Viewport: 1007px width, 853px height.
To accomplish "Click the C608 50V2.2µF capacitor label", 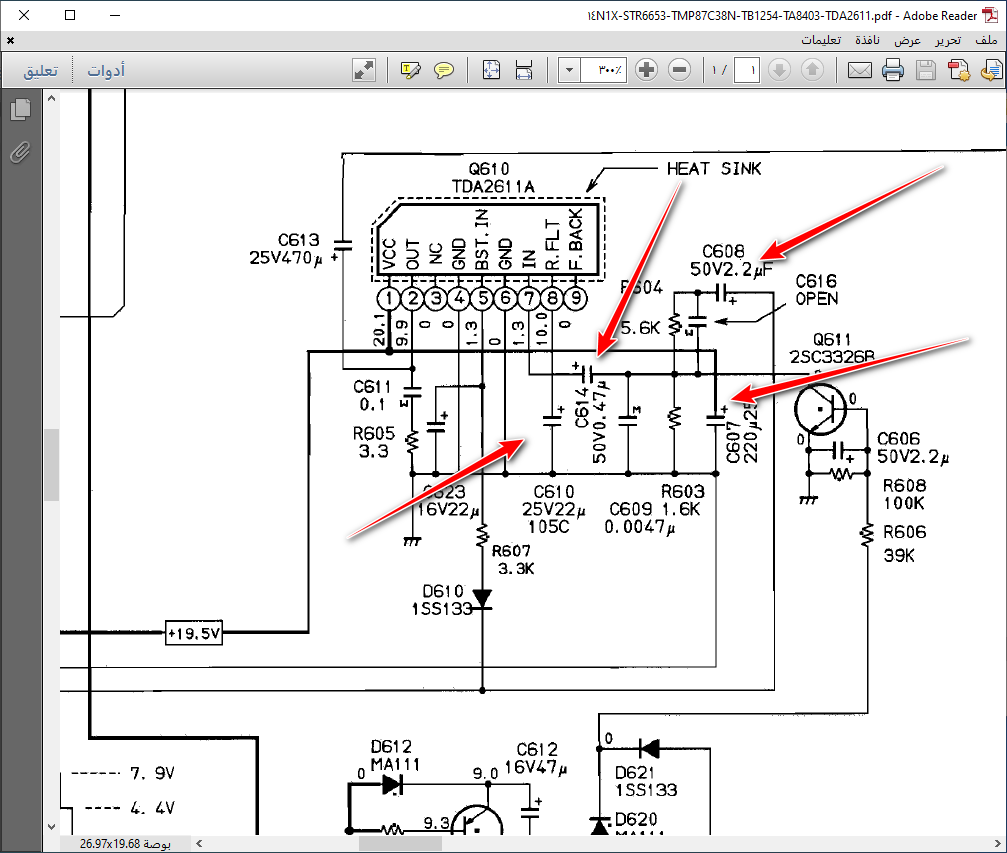I will [x=731, y=260].
